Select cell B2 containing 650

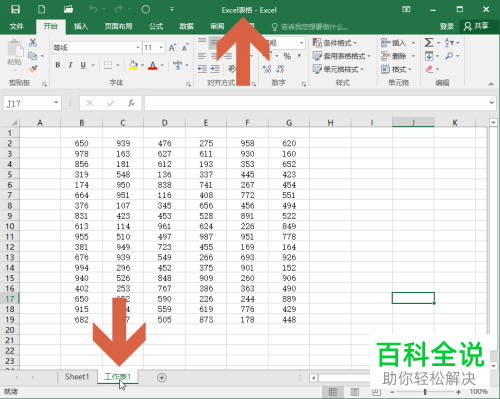[x=81, y=143]
